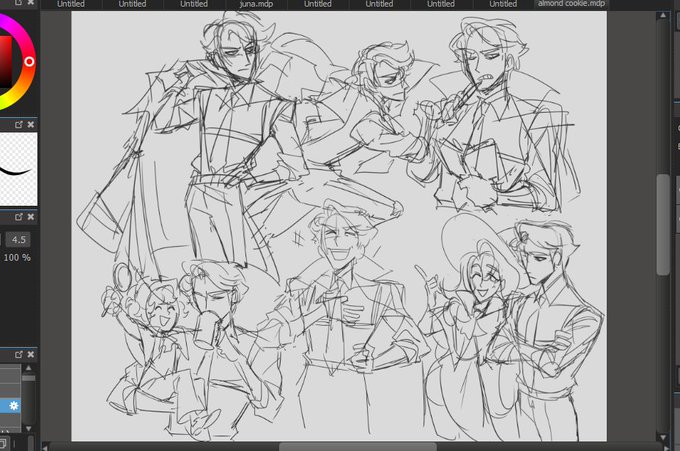
Task: Open the Untitled tab immediately after juna.mdp
Action: point(318,4)
